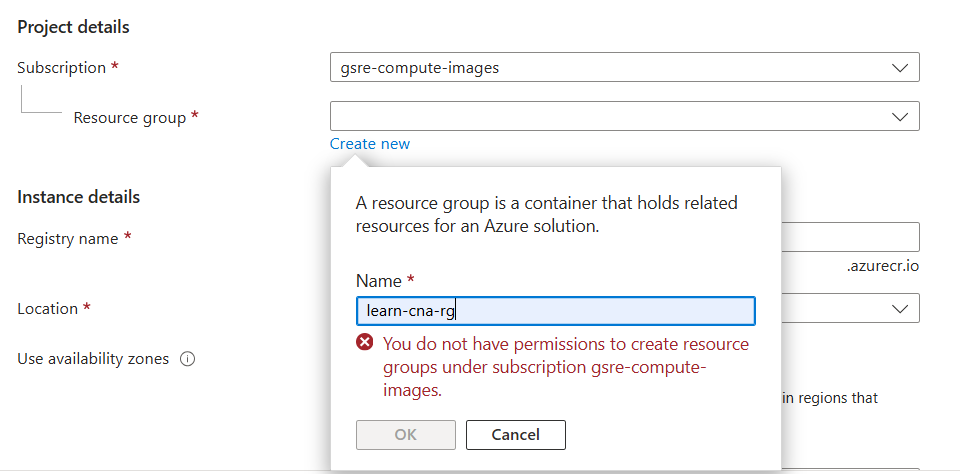This screenshot has width=960, height=474.
Task: Click the resource group description text
Action: point(546,215)
